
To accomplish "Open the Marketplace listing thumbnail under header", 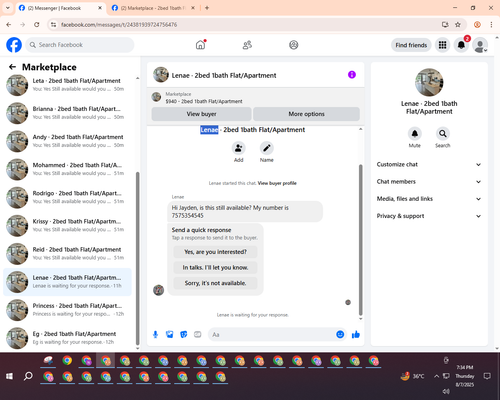I will pyautogui.click(x=156, y=97).
